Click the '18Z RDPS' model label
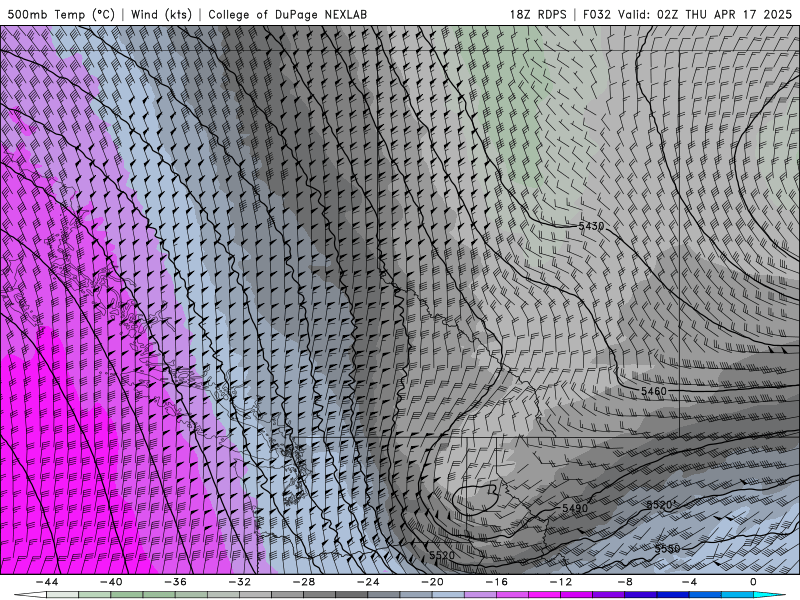 538,14
